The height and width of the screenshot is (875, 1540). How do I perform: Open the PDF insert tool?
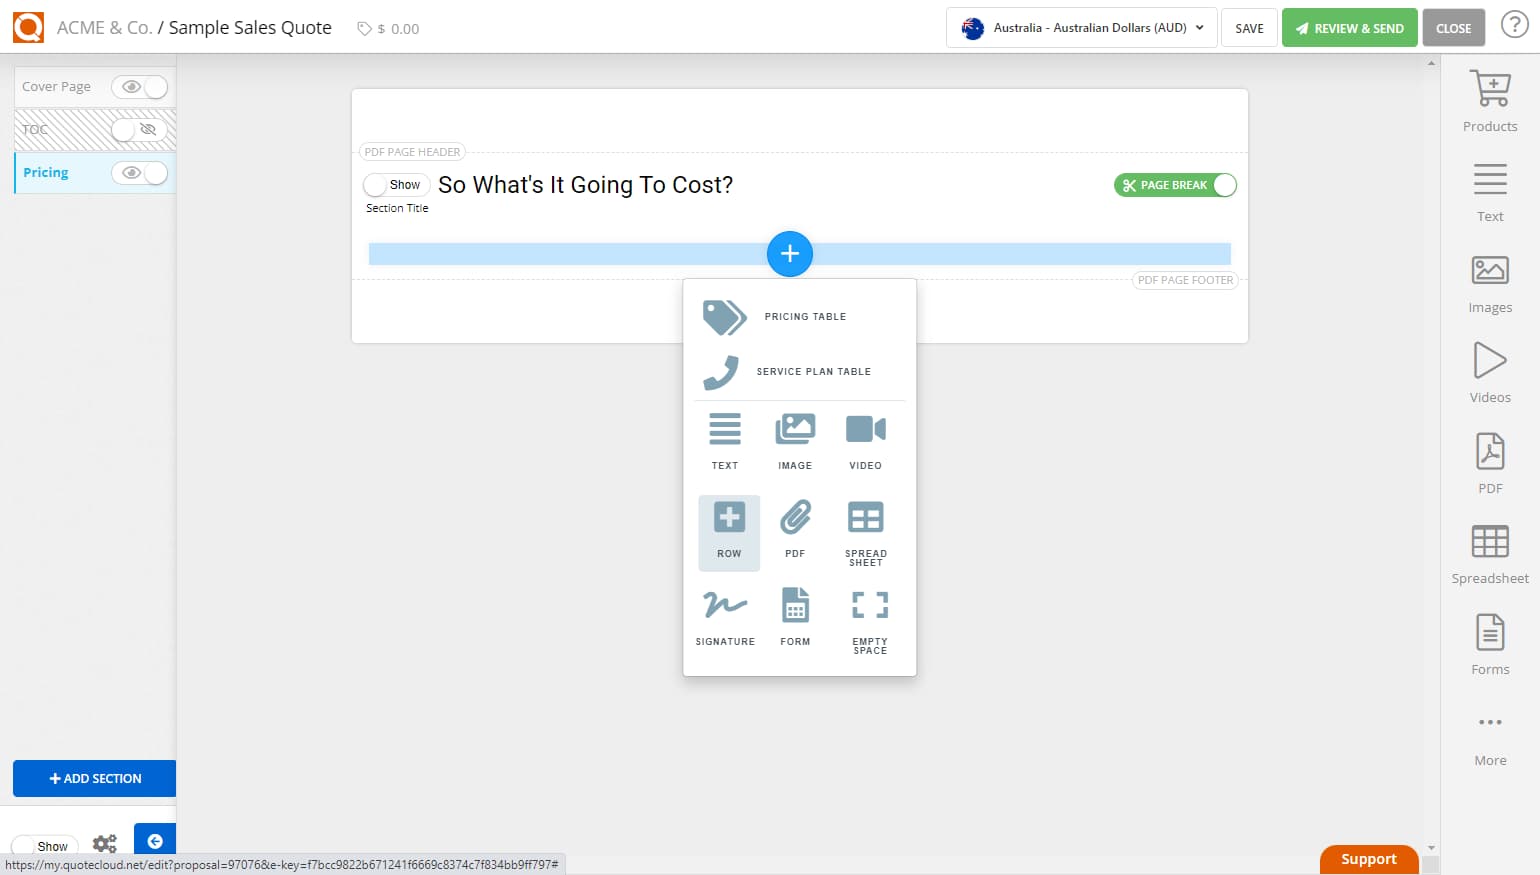coord(1489,461)
